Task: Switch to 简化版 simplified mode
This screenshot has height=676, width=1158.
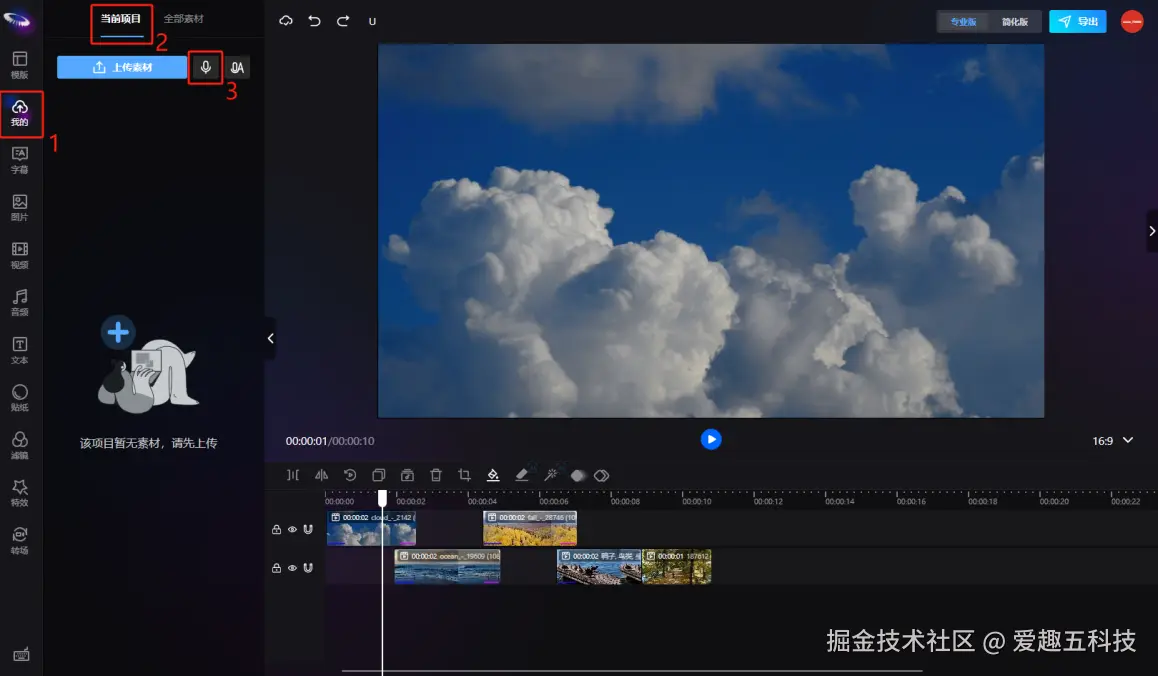Action: click(1015, 21)
